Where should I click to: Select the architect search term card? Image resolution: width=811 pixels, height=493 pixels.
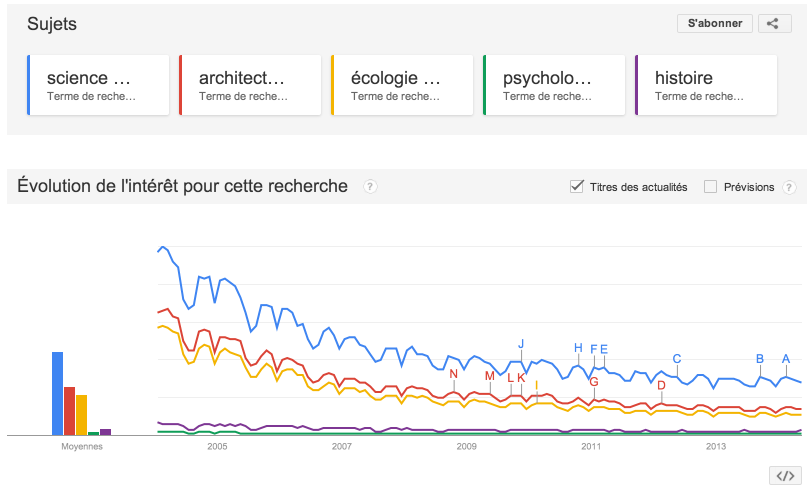pos(250,85)
